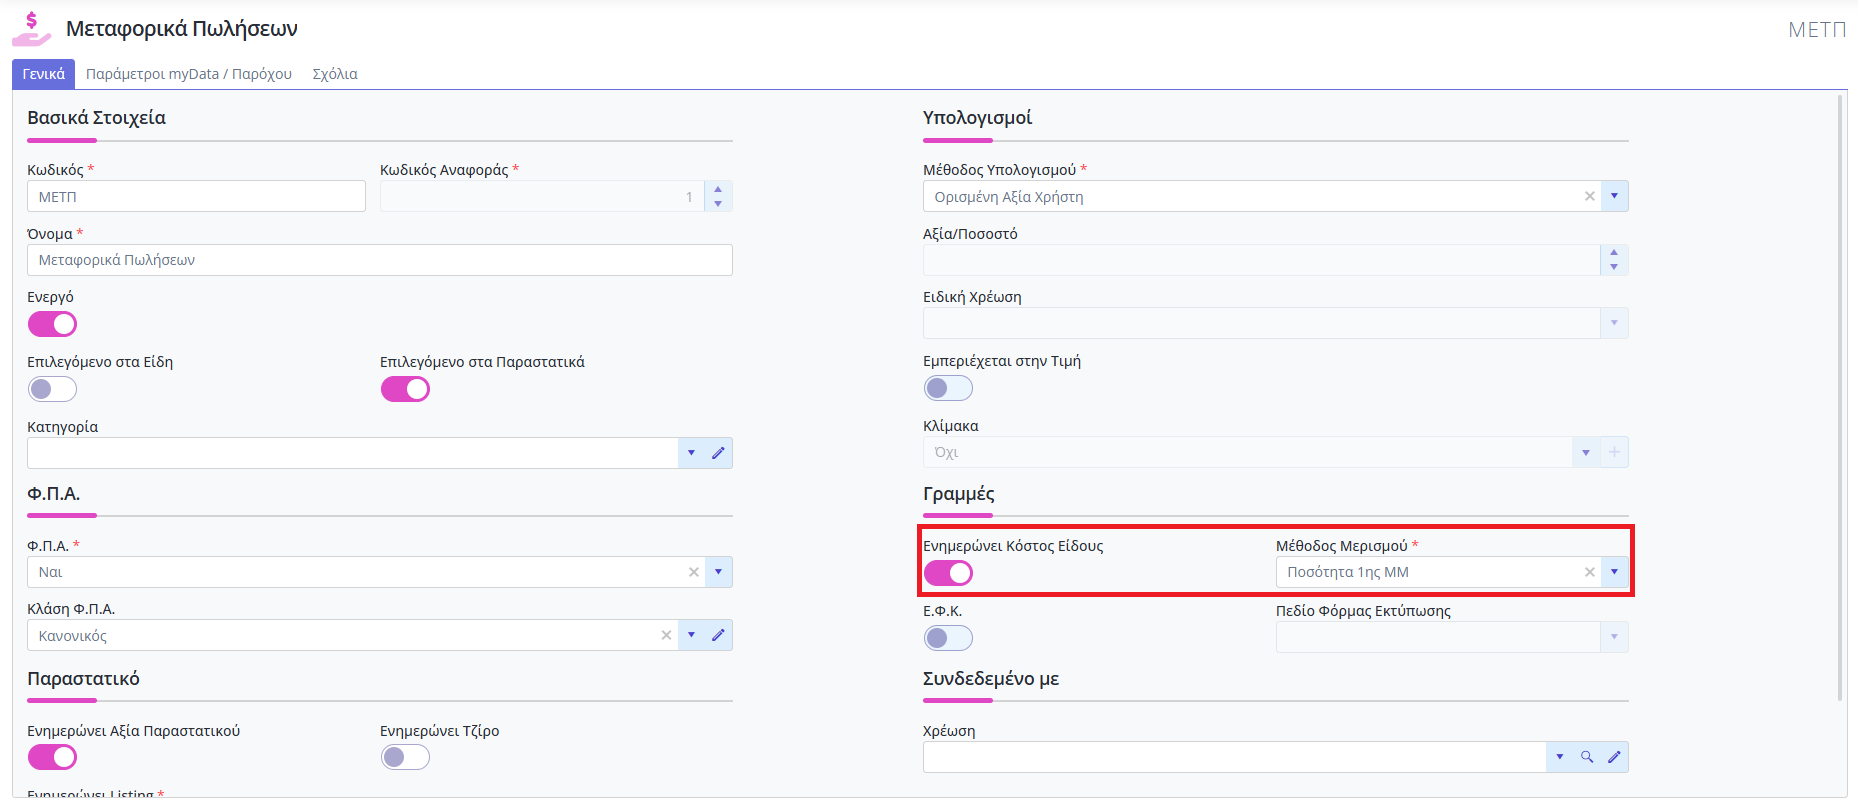
Task: Click the search magnifier icon in Χρέωση field
Action: tap(1587, 757)
